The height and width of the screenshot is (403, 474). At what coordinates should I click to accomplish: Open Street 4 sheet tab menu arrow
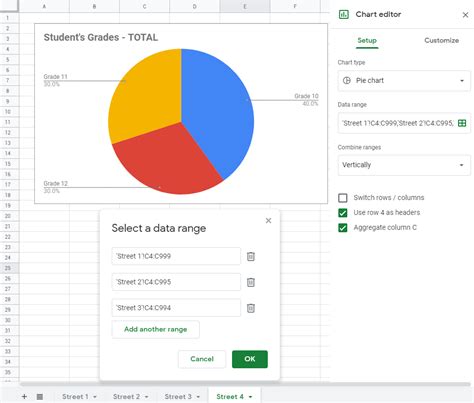tap(250, 397)
